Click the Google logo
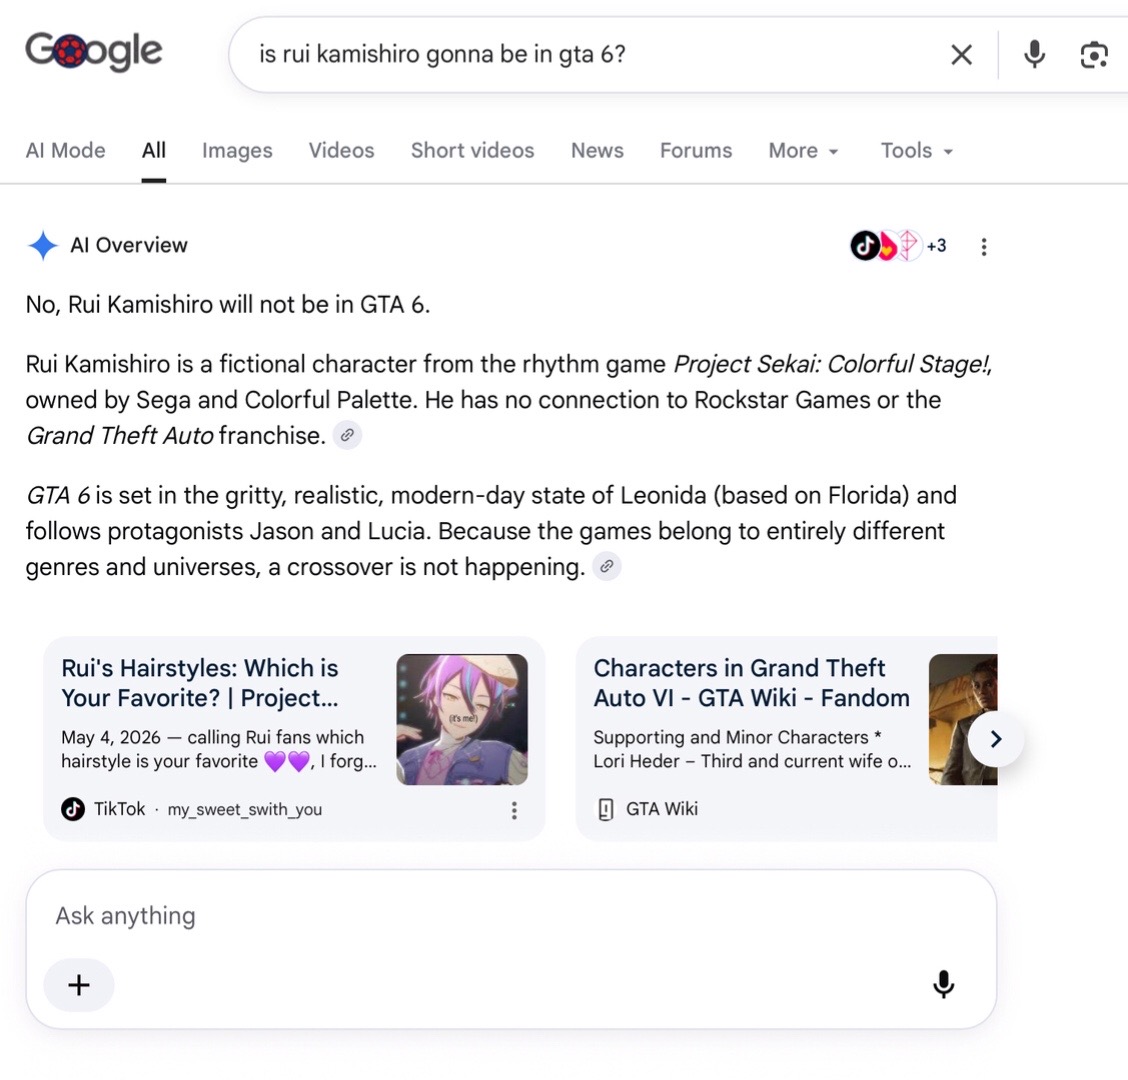 coord(94,51)
